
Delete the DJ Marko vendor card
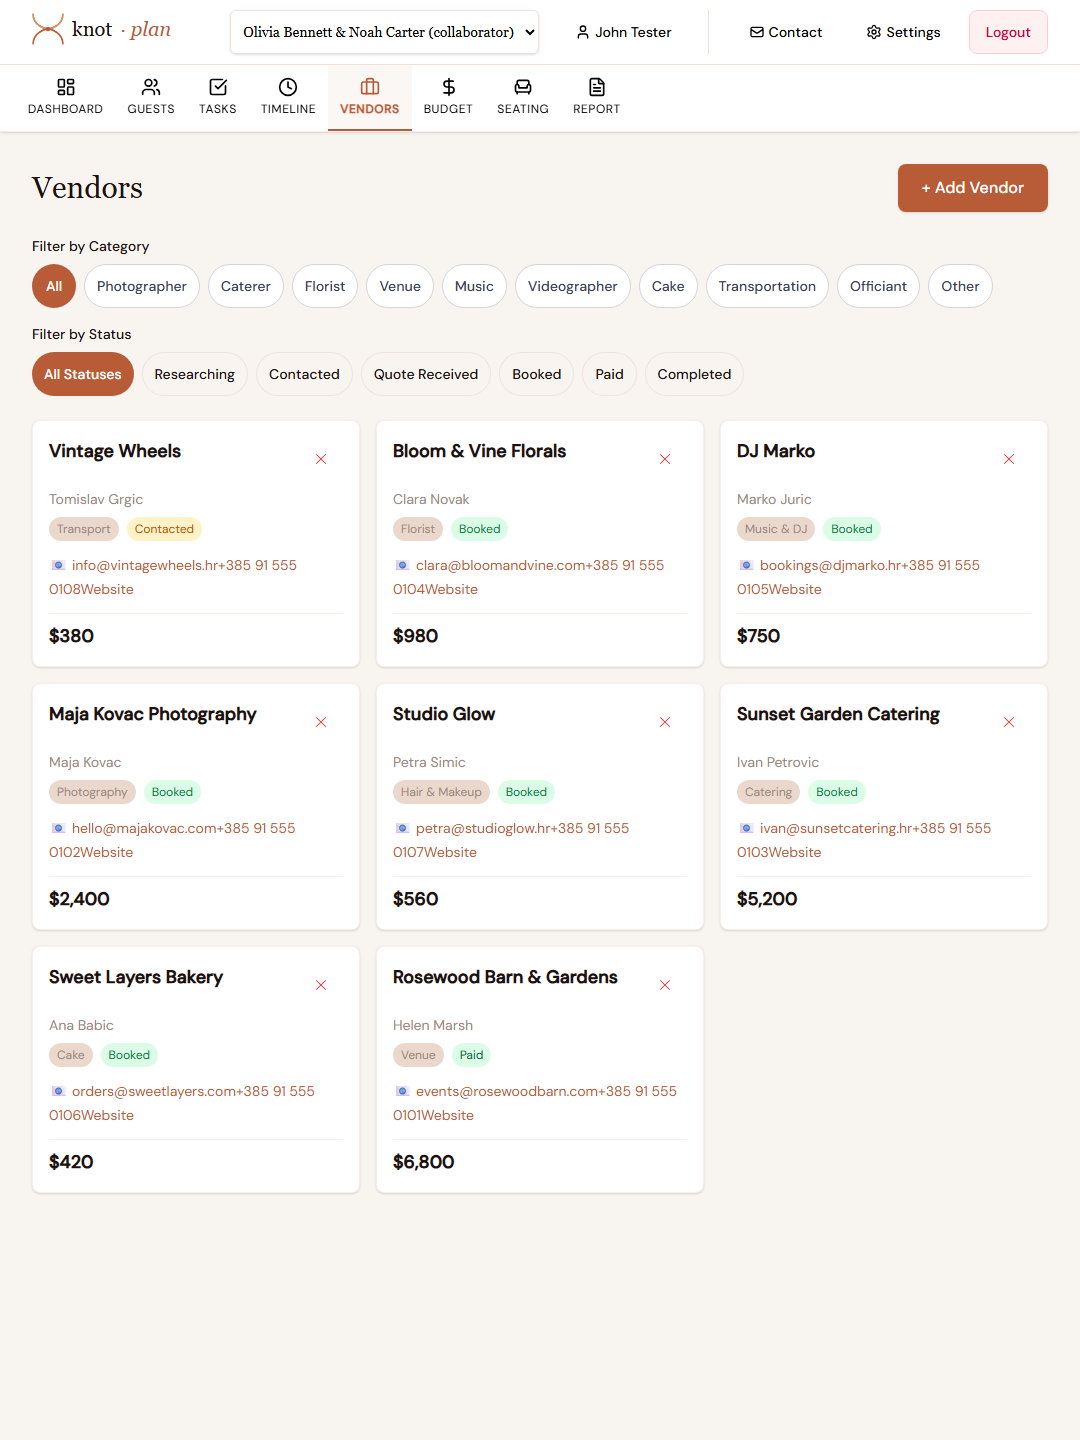[1009, 459]
